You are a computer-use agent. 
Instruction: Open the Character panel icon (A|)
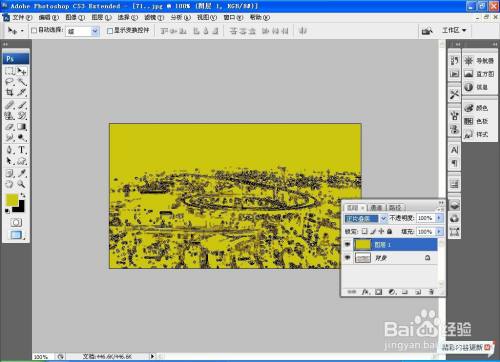454,150
